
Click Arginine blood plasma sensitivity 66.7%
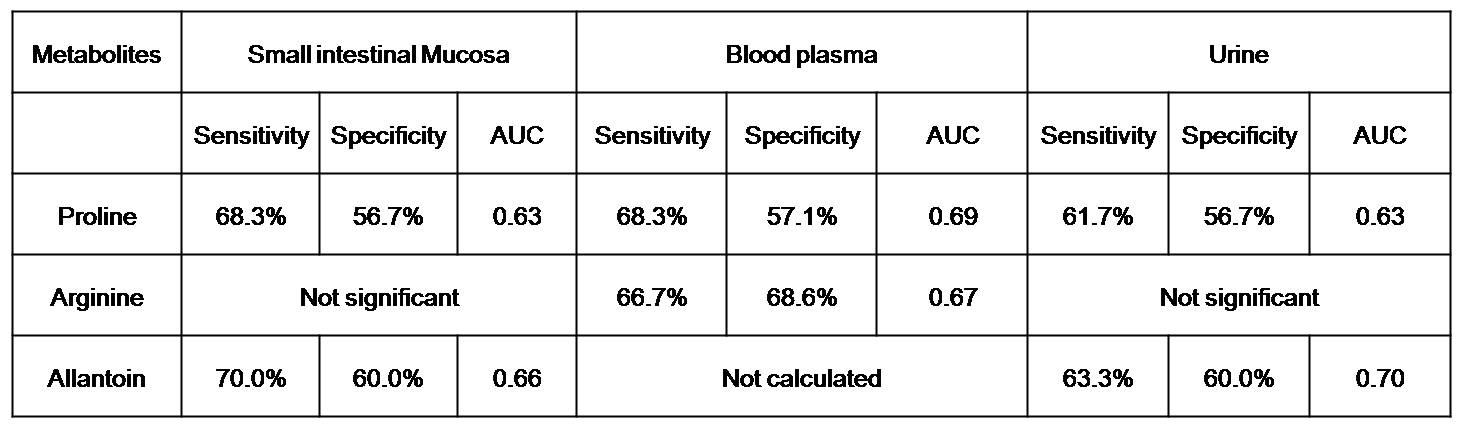point(651,298)
